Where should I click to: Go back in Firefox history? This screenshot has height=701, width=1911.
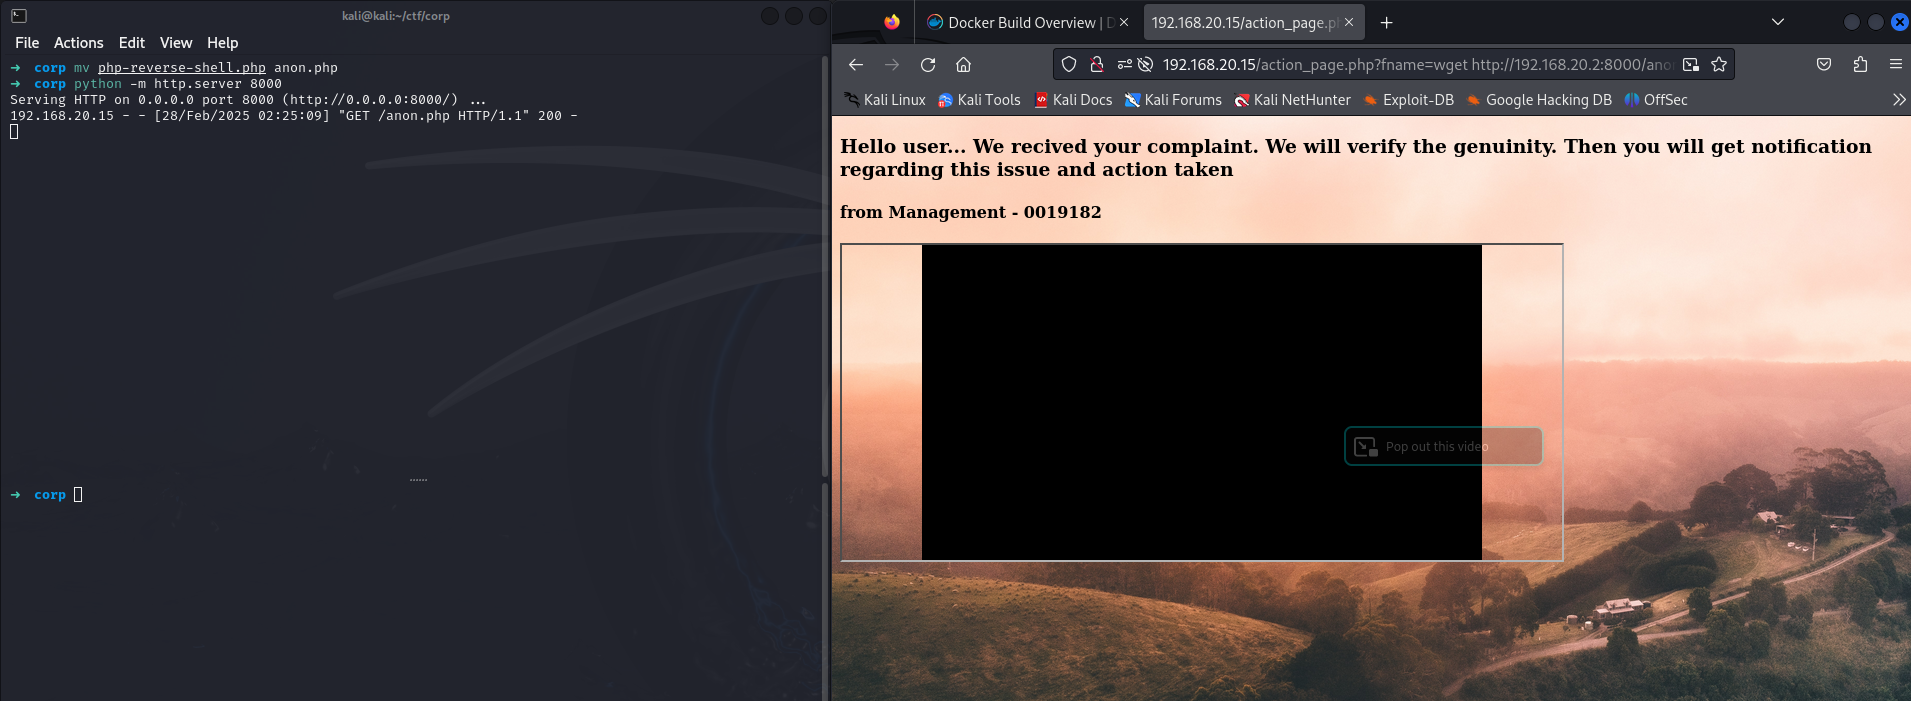pos(856,64)
